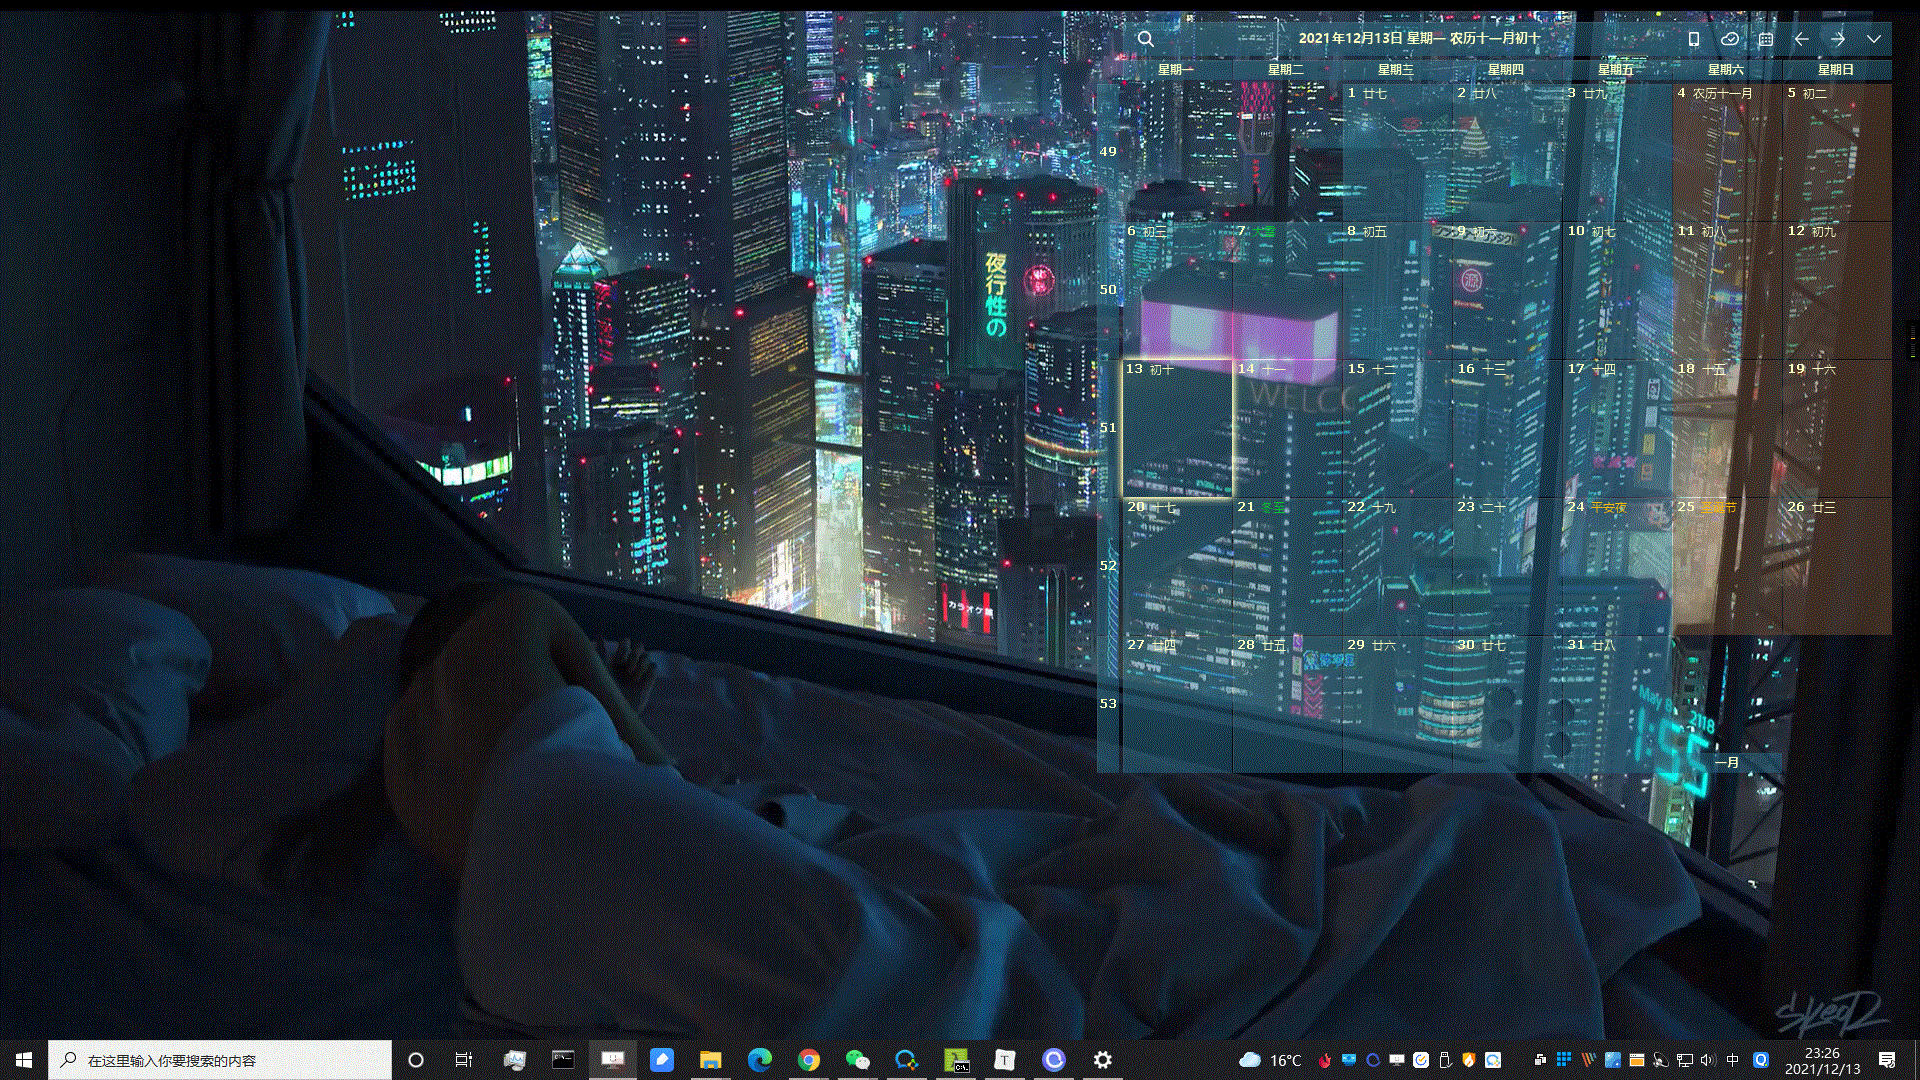Go to next month with right arrow
Viewport: 1920px width, 1080px height.
coord(1838,39)
